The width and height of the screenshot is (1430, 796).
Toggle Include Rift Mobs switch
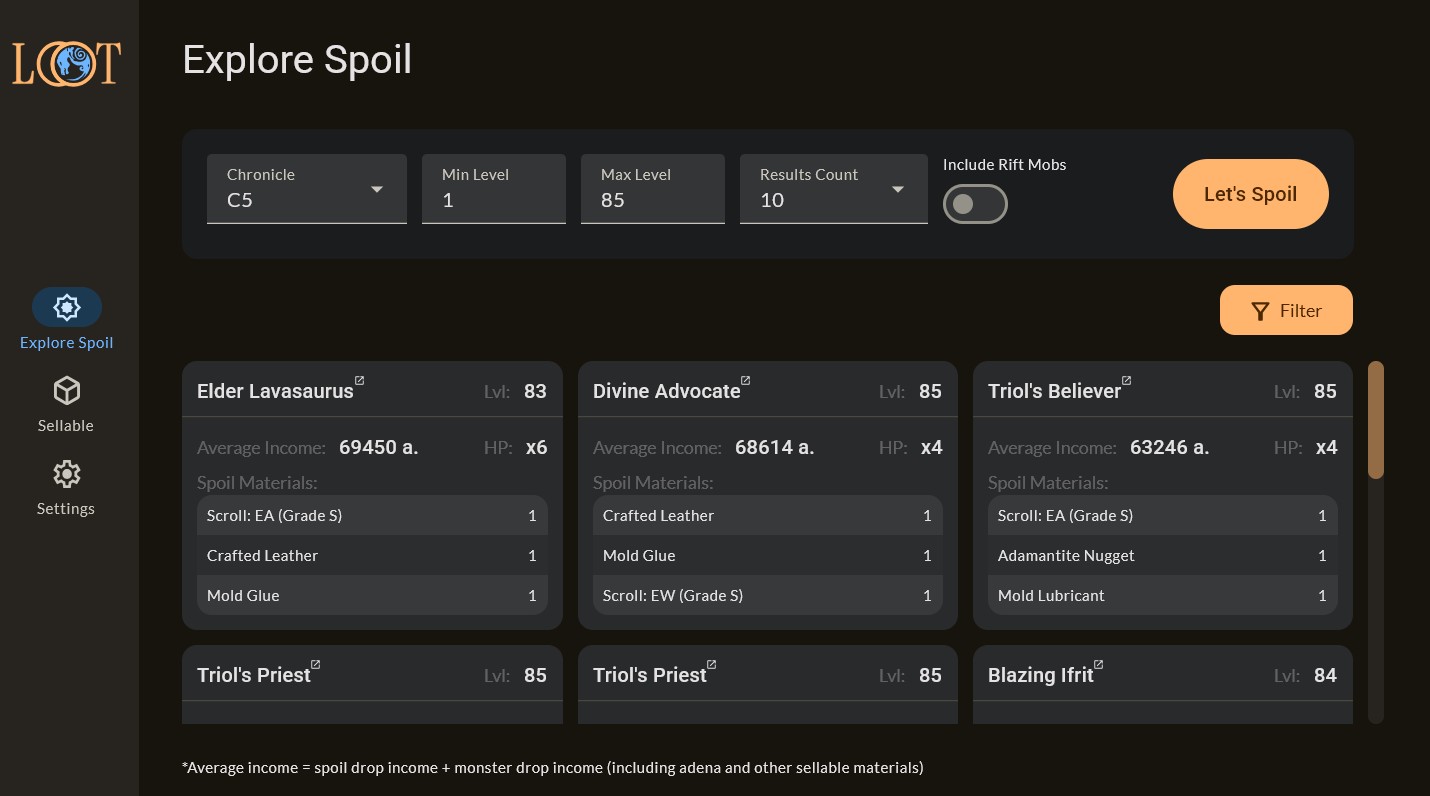click(x=975, y=204)
